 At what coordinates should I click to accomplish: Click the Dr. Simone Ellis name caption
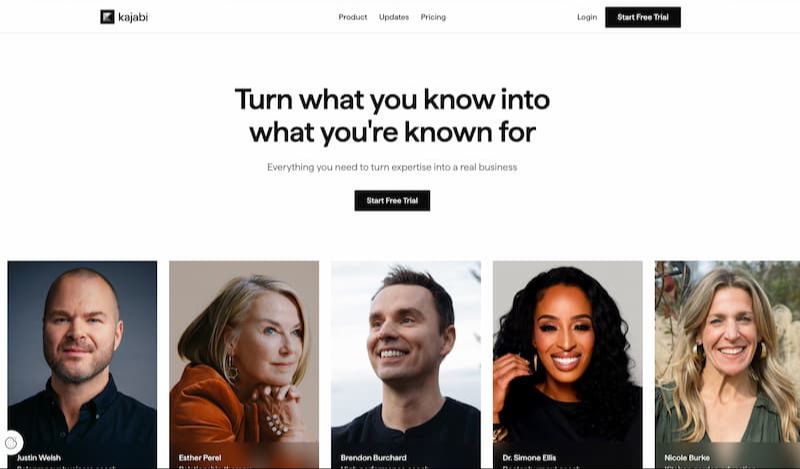click(x=529, y=458)
